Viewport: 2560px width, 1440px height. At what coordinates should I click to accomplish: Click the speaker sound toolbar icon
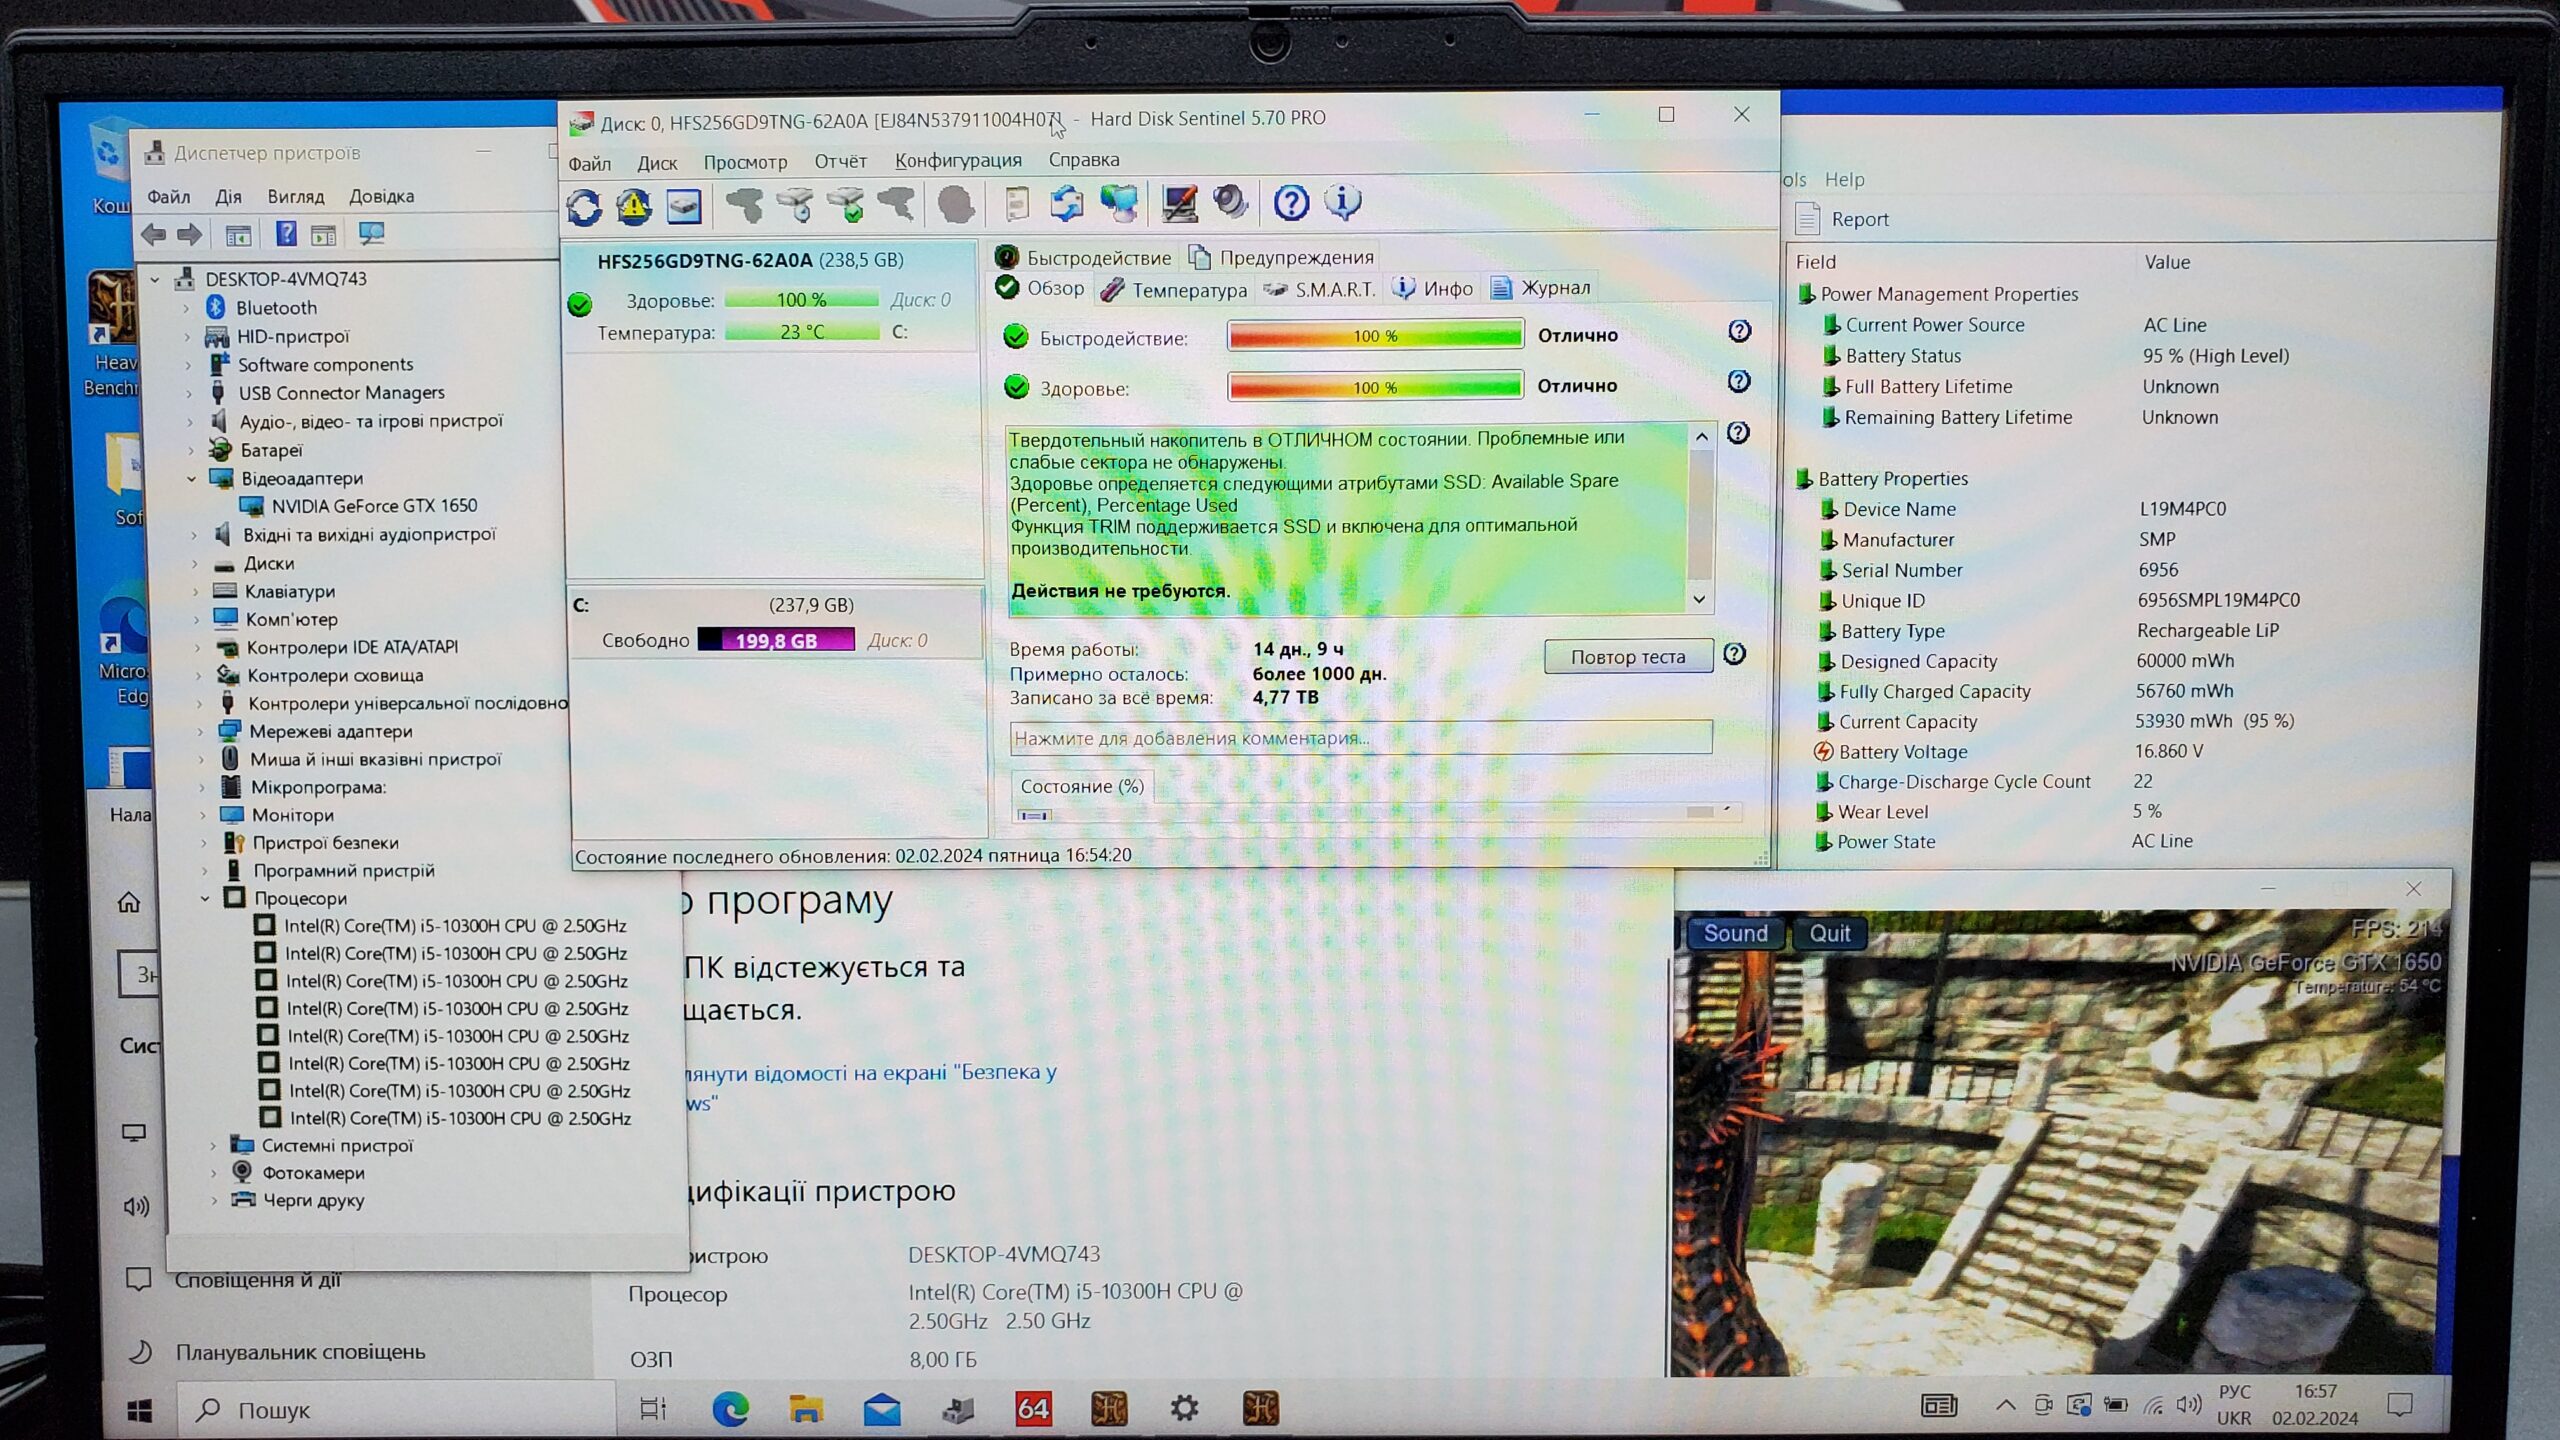click(1230, 203)
